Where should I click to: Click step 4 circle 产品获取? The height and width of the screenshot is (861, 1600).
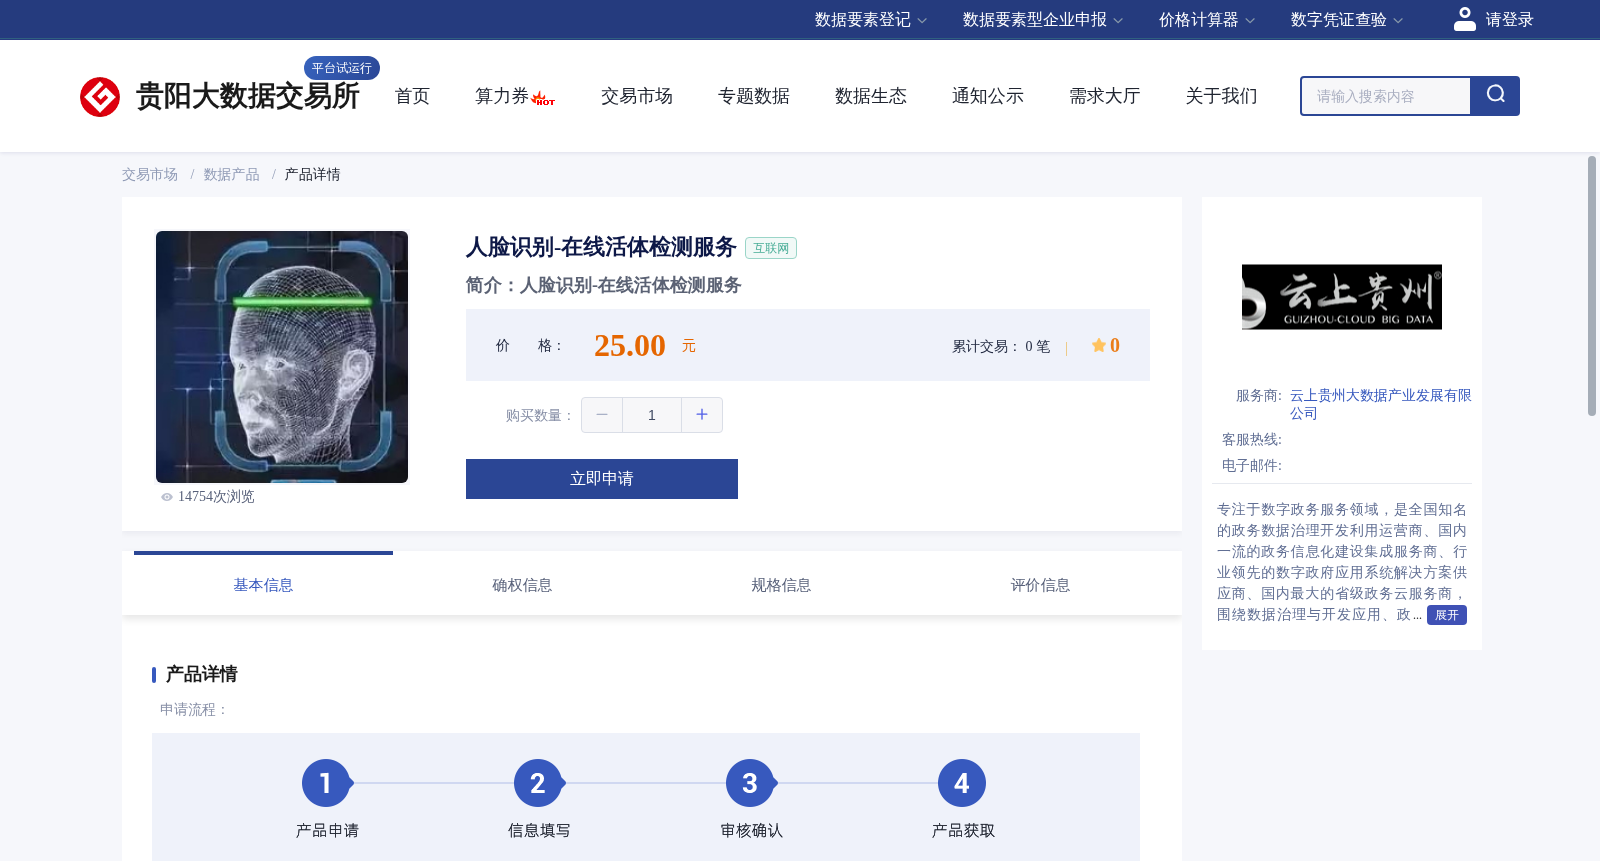coord(962,783)
